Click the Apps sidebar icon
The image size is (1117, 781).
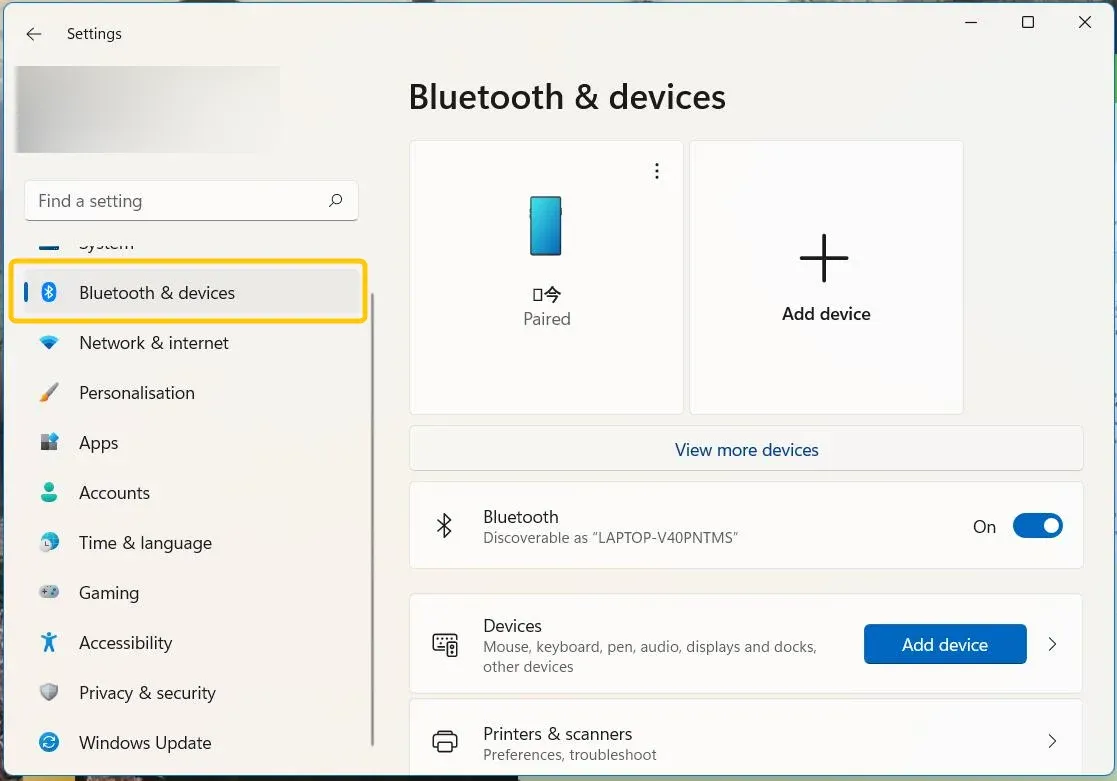tap(49, 442)
